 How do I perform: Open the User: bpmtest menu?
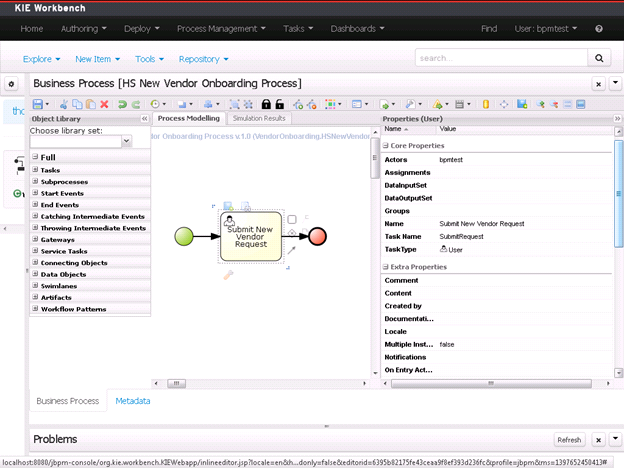point(546,29)
